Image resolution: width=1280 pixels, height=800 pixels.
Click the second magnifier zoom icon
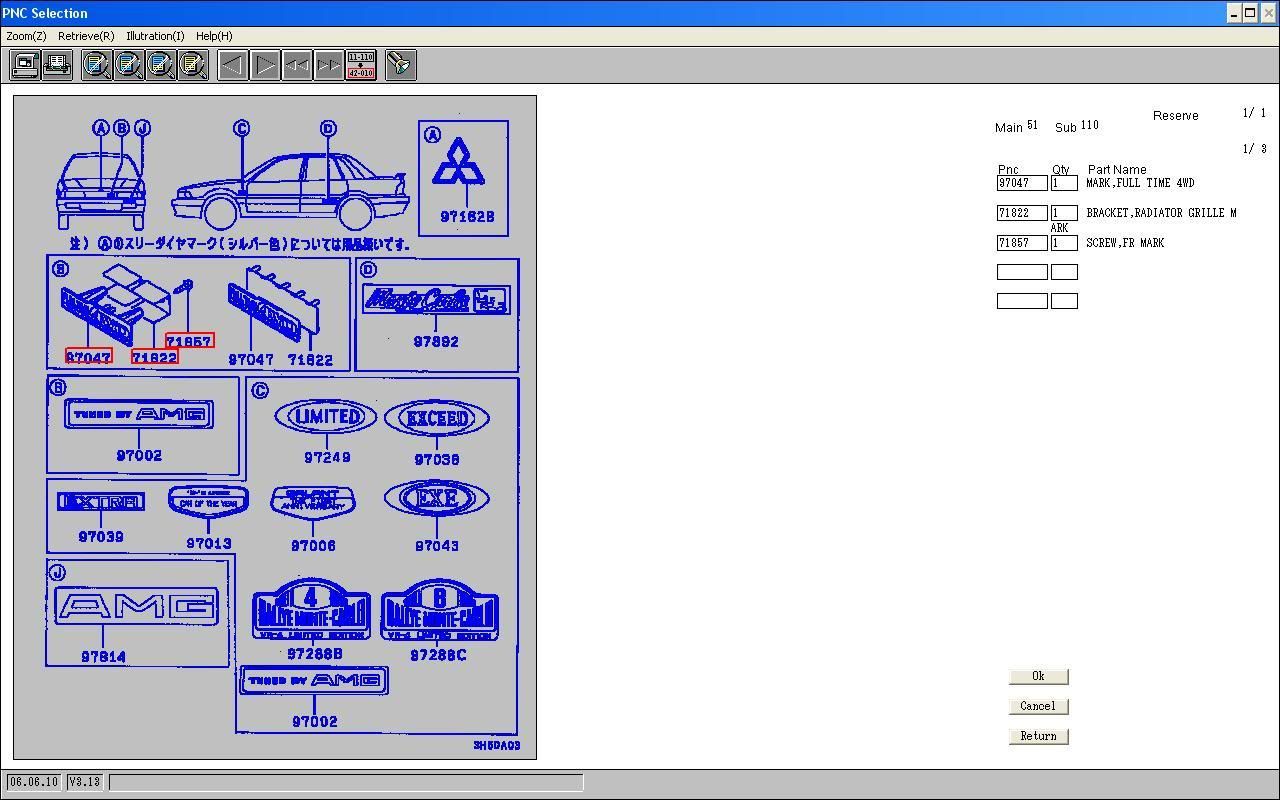129,65
